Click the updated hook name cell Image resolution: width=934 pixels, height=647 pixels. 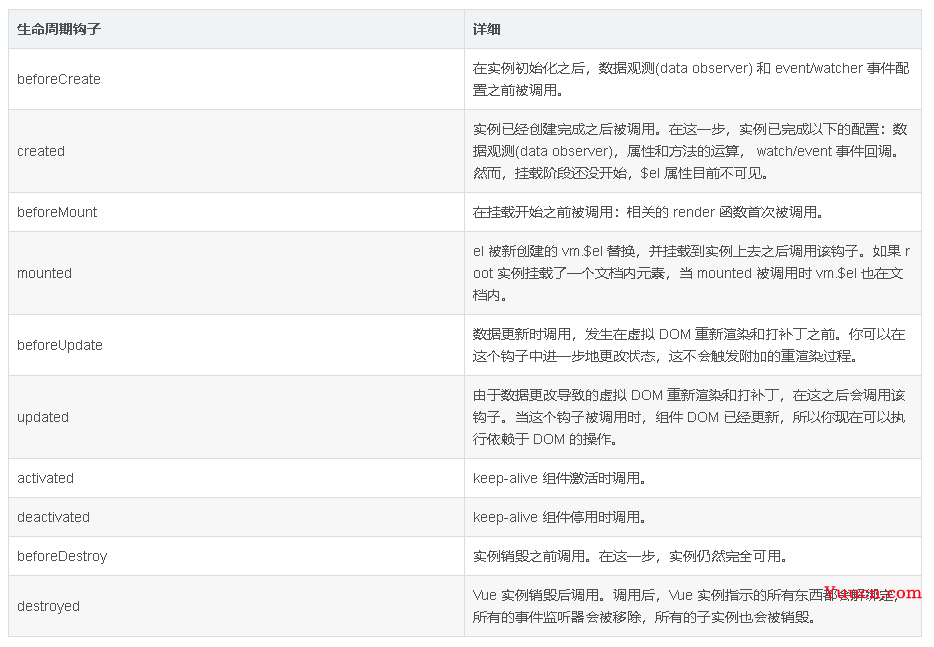pyautogui.click(x=43, y=417)
